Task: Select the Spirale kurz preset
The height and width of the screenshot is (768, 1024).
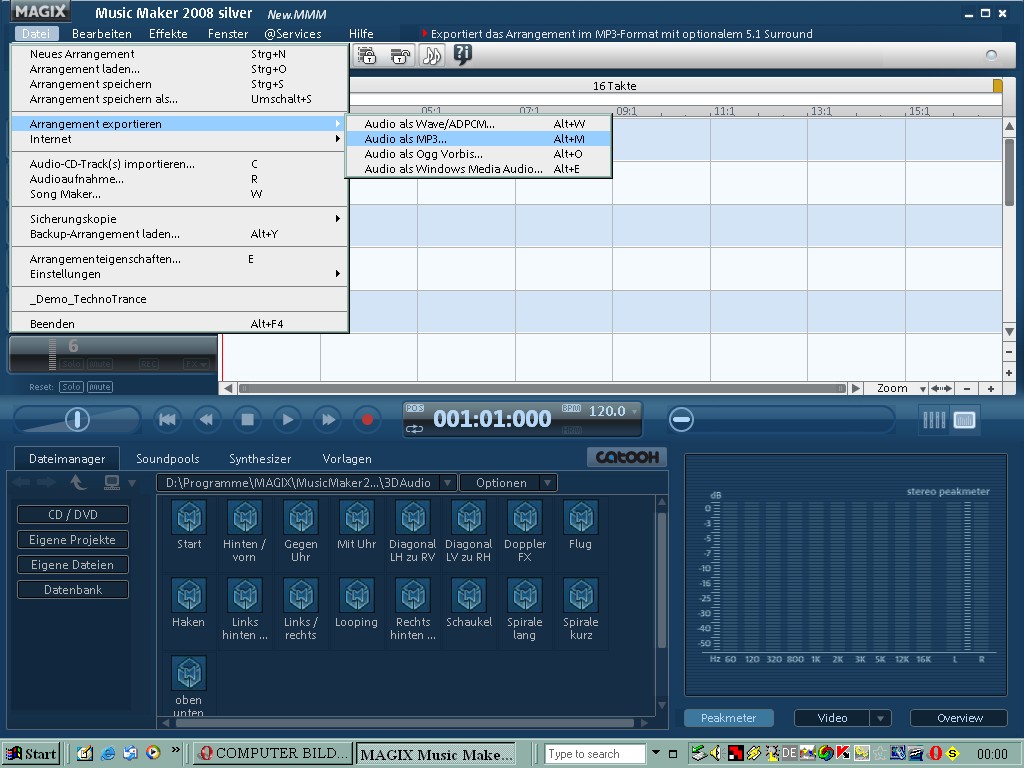Action: pos(581,609)
